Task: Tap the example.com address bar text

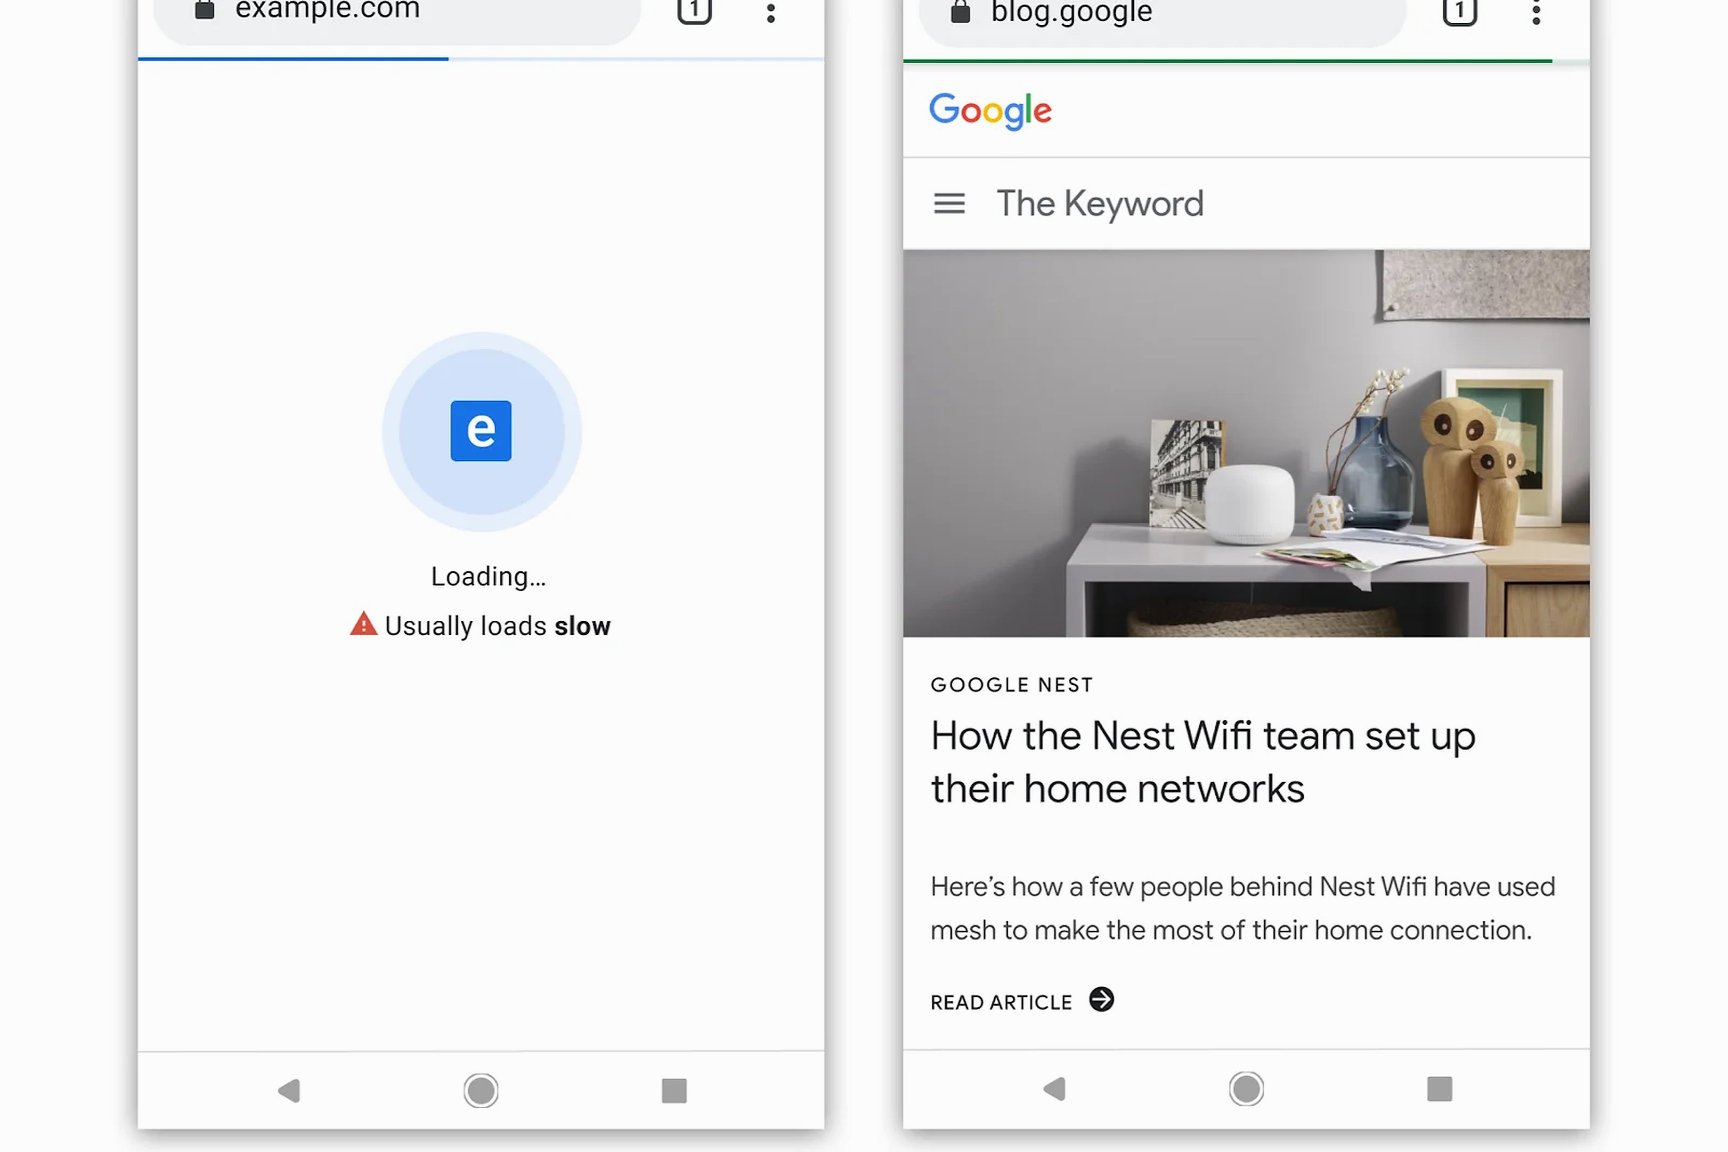Action: pos(327,10)
